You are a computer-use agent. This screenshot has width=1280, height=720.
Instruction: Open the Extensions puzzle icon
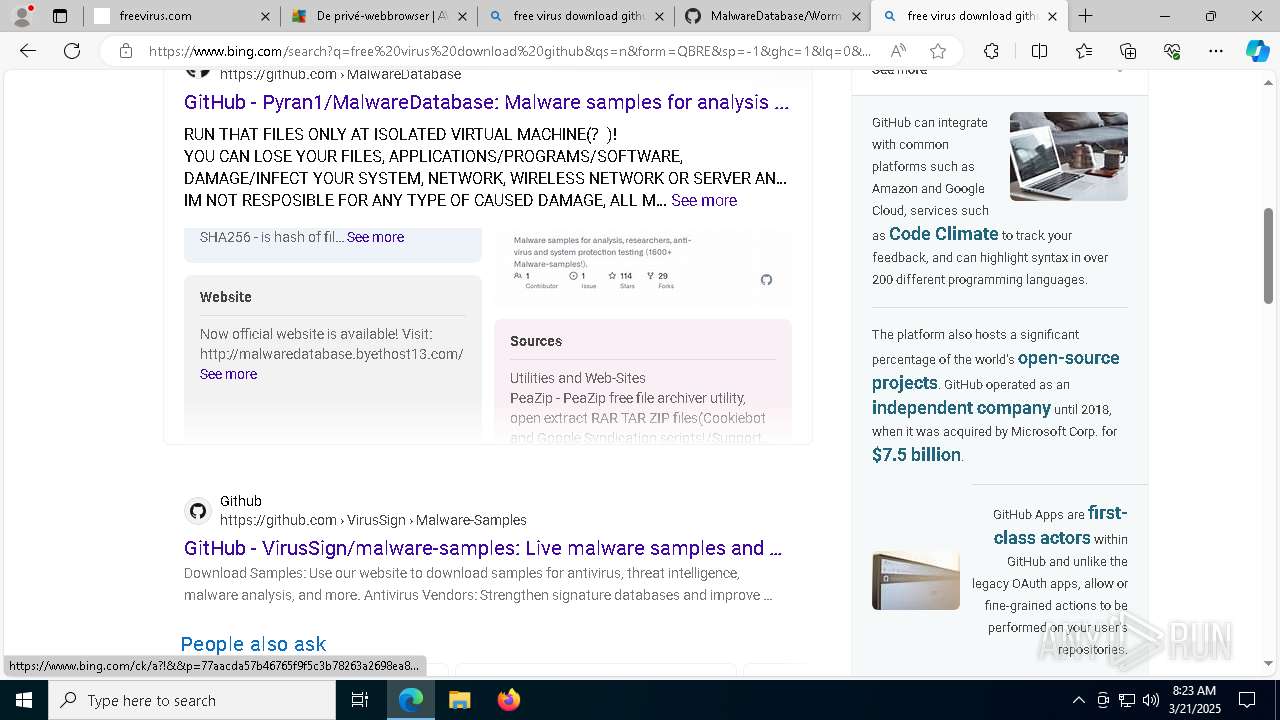tap(991, 51)
